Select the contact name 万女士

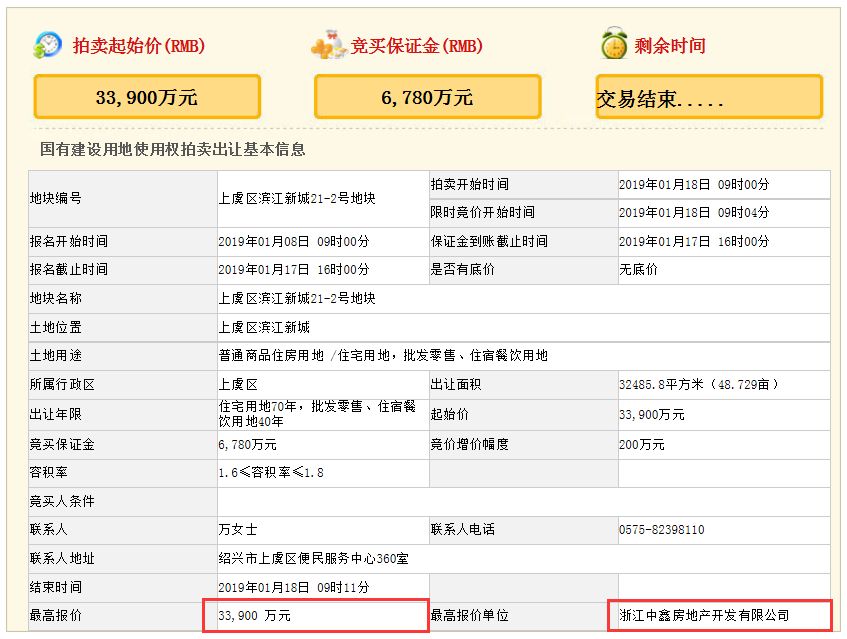click(x=238, y=529)
